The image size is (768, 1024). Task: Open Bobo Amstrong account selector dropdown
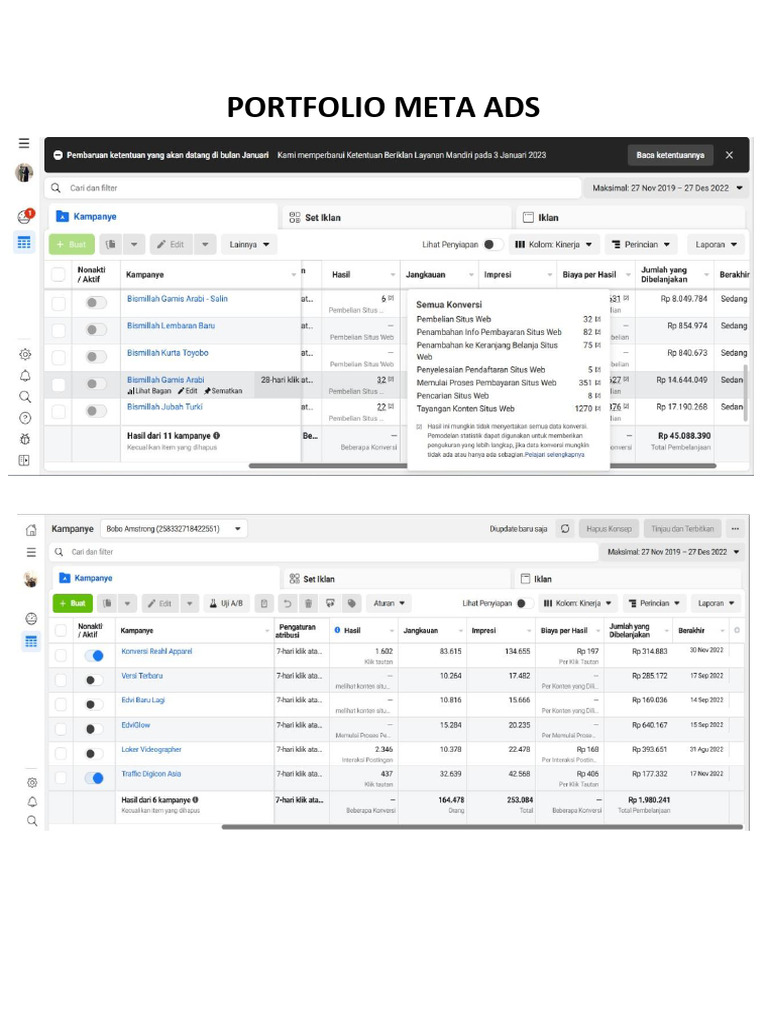click(x=175, y=529)
